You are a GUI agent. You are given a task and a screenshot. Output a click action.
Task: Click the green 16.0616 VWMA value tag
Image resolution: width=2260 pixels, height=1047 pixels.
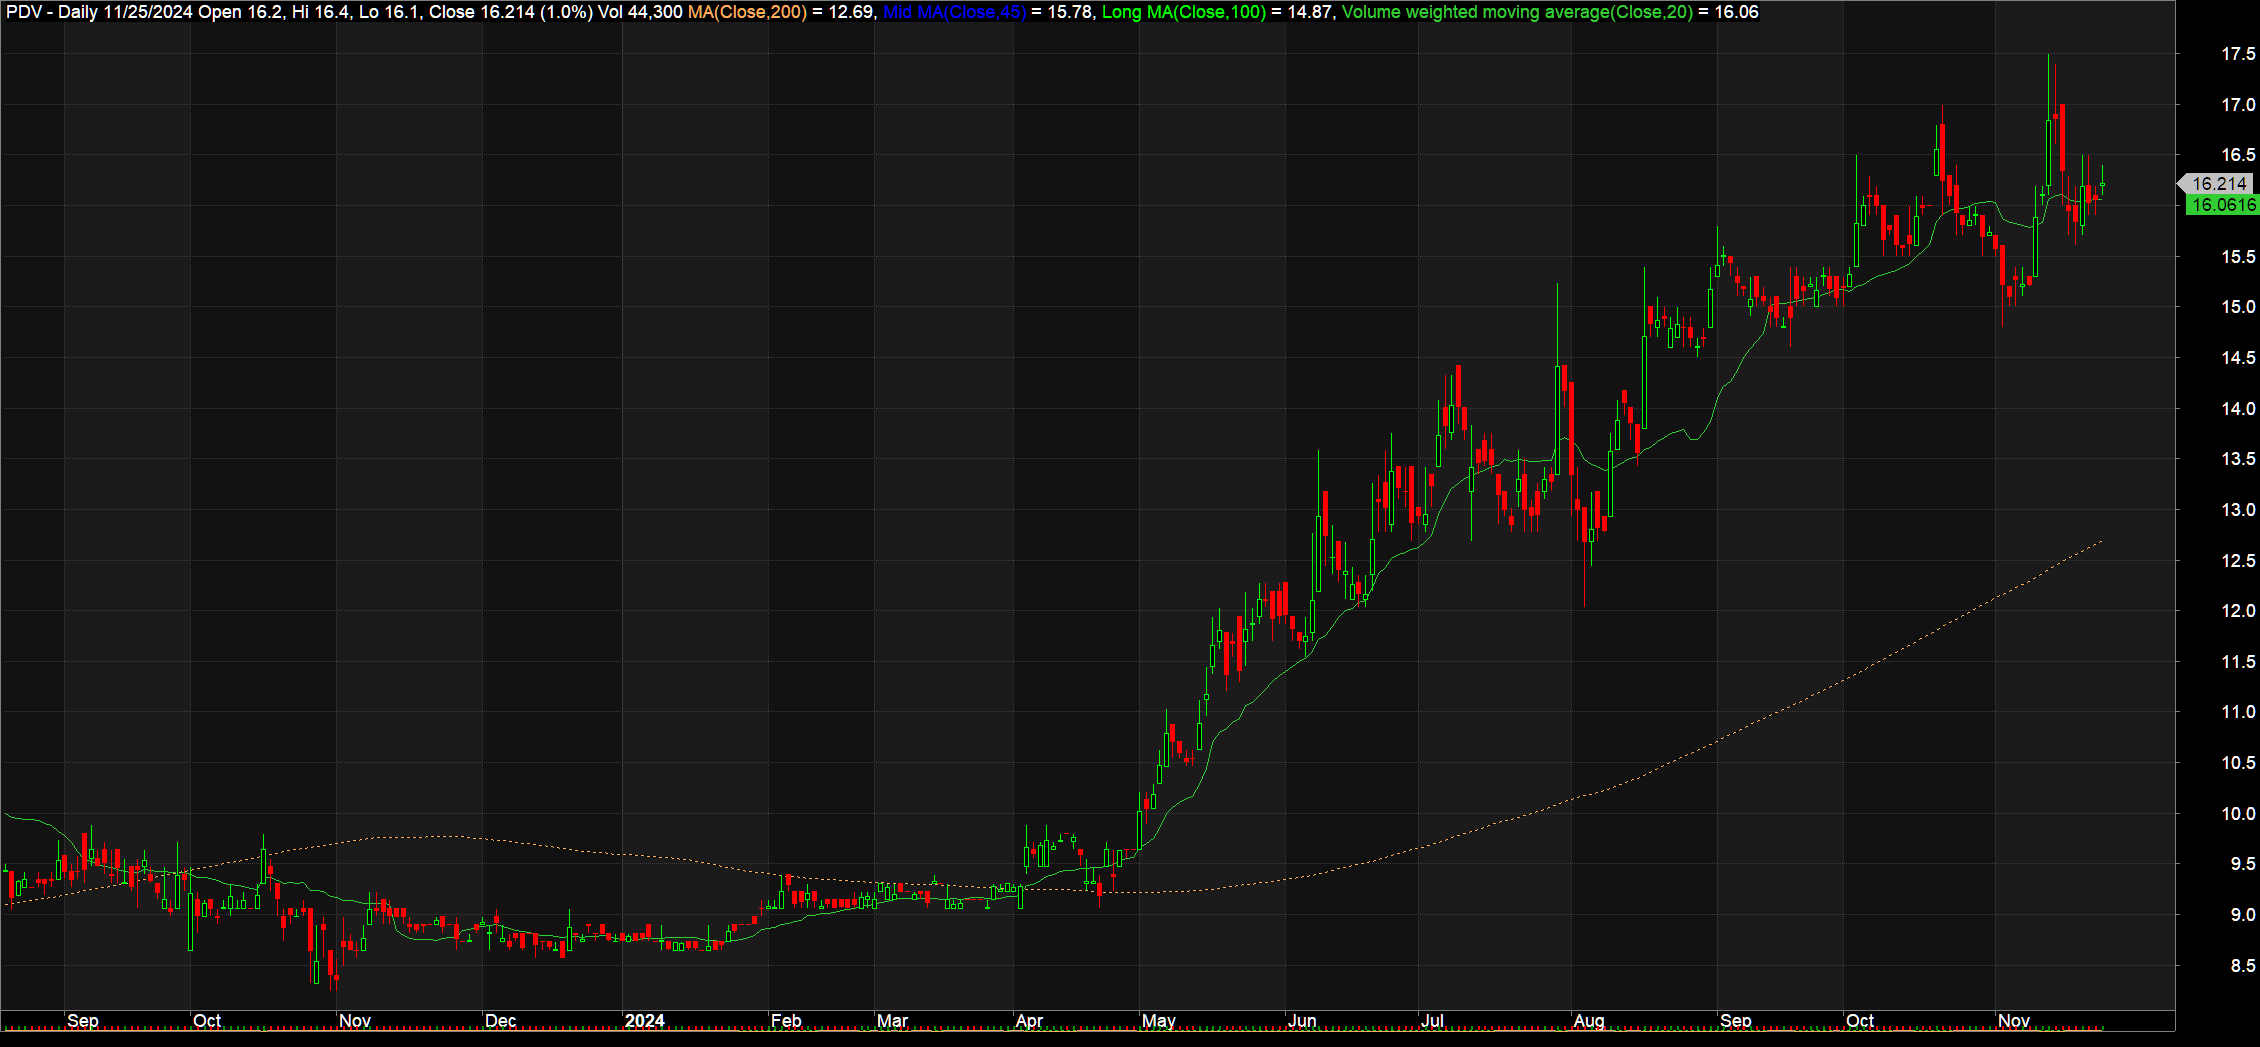pos(2222,205)
